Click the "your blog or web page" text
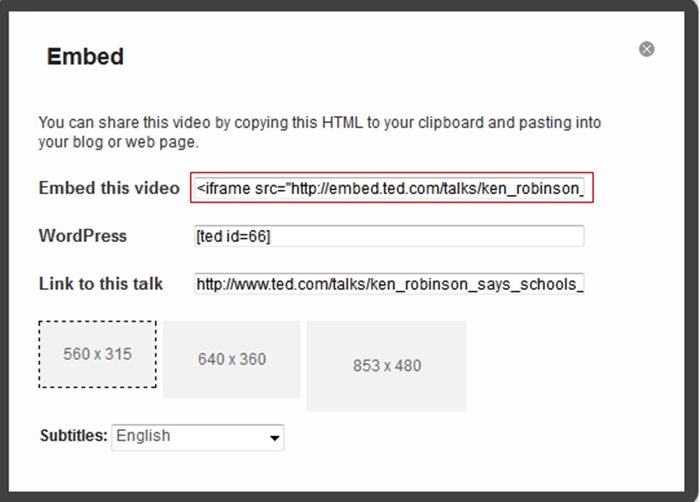700x502 pixels. (x=120, y=142)
